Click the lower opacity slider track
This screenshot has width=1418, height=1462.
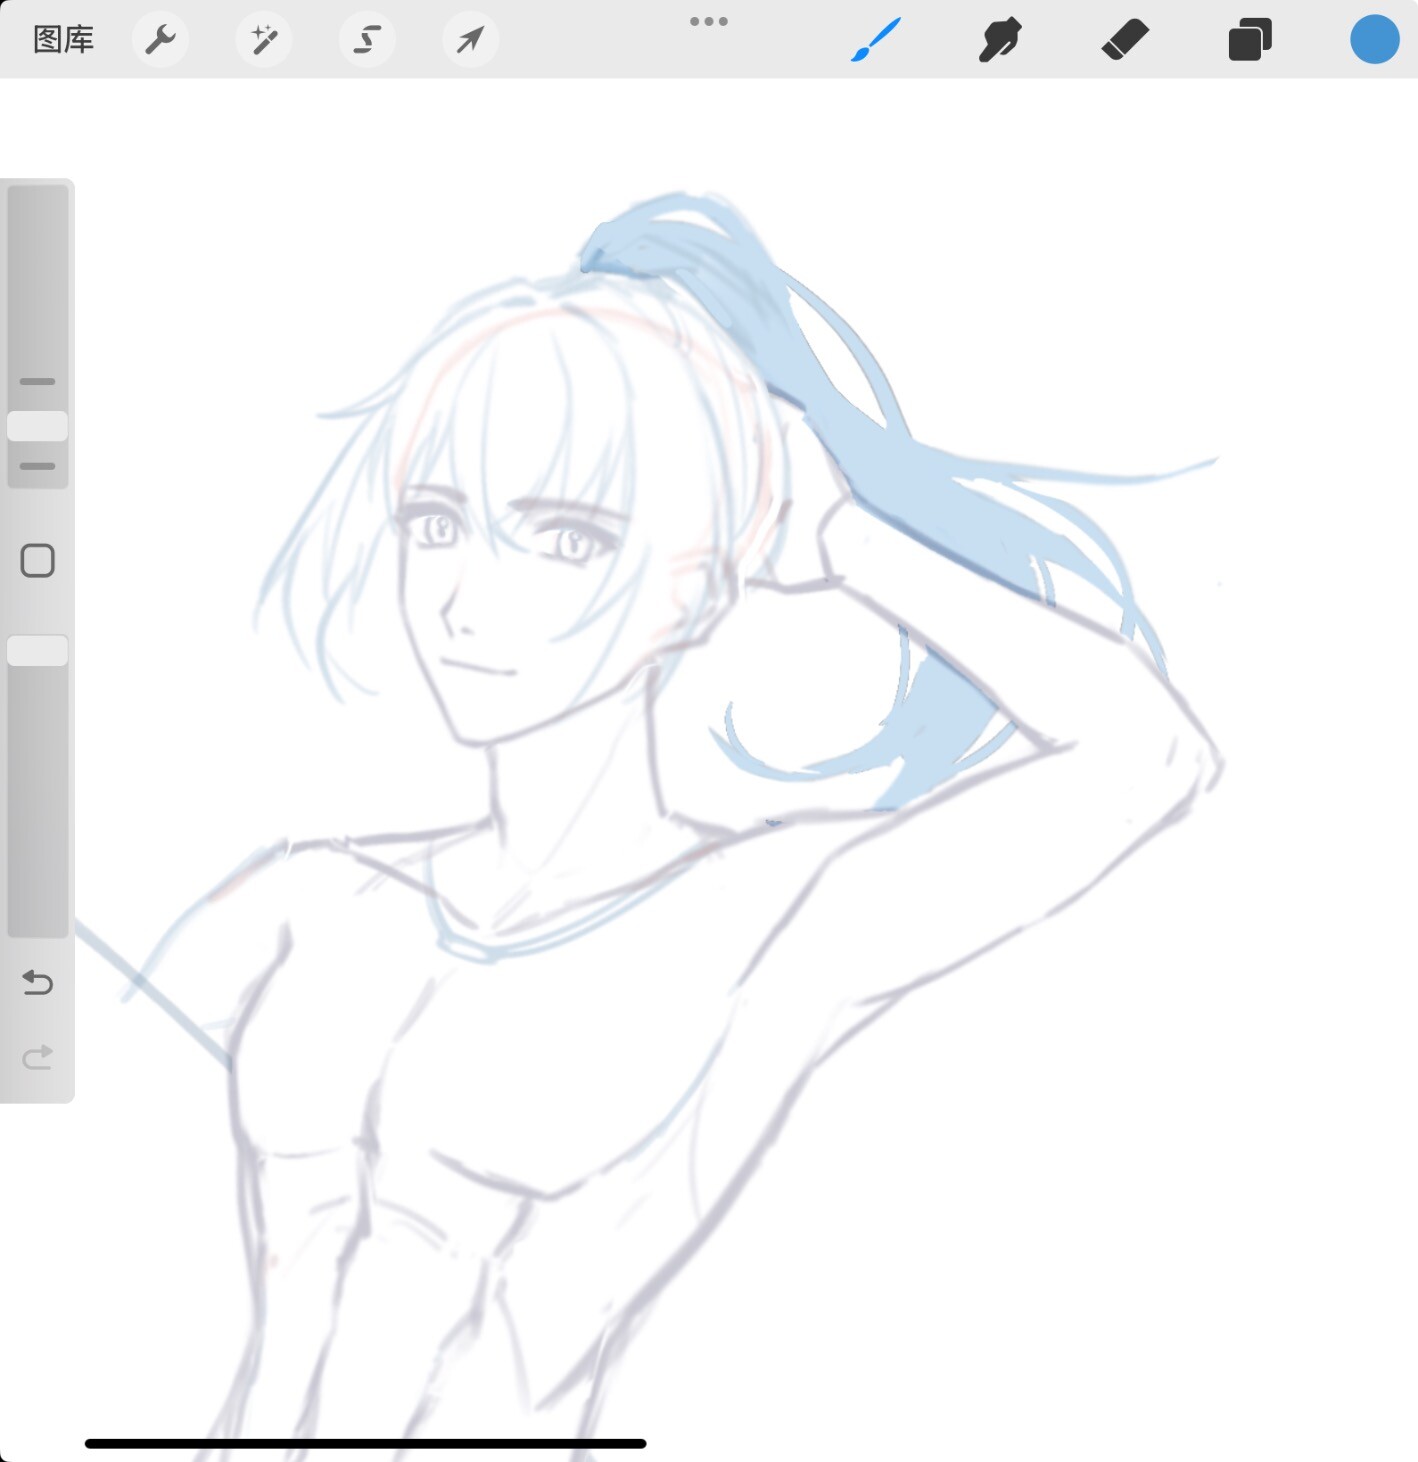pos(38,800)
